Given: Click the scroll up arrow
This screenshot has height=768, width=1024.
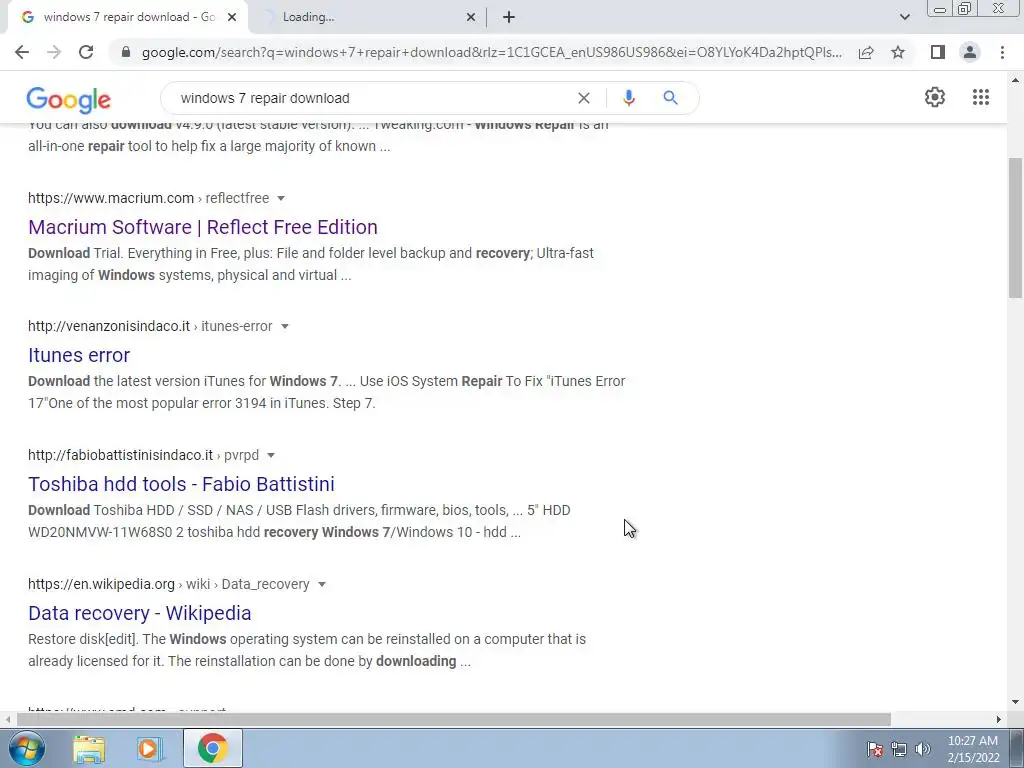Looking at the screenshot, I should tap(1016, 80).
